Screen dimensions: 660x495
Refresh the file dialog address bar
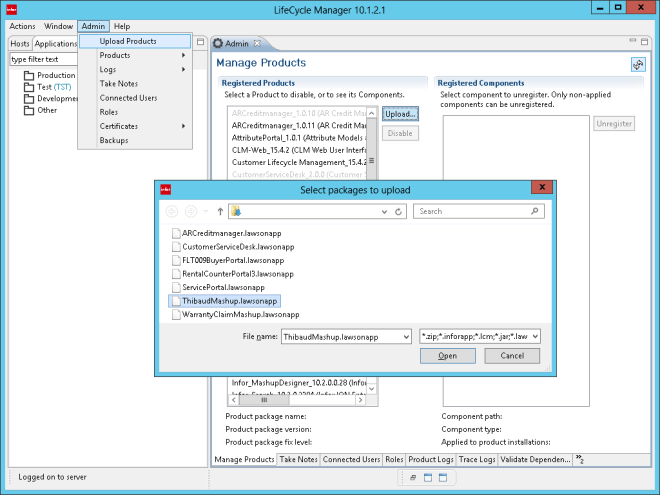coord(399,212)
